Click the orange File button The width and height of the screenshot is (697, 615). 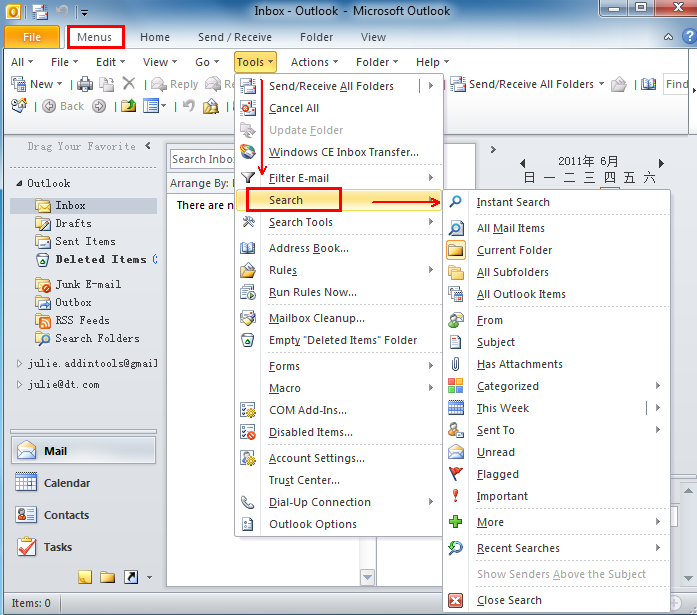(x=32, y=37)
